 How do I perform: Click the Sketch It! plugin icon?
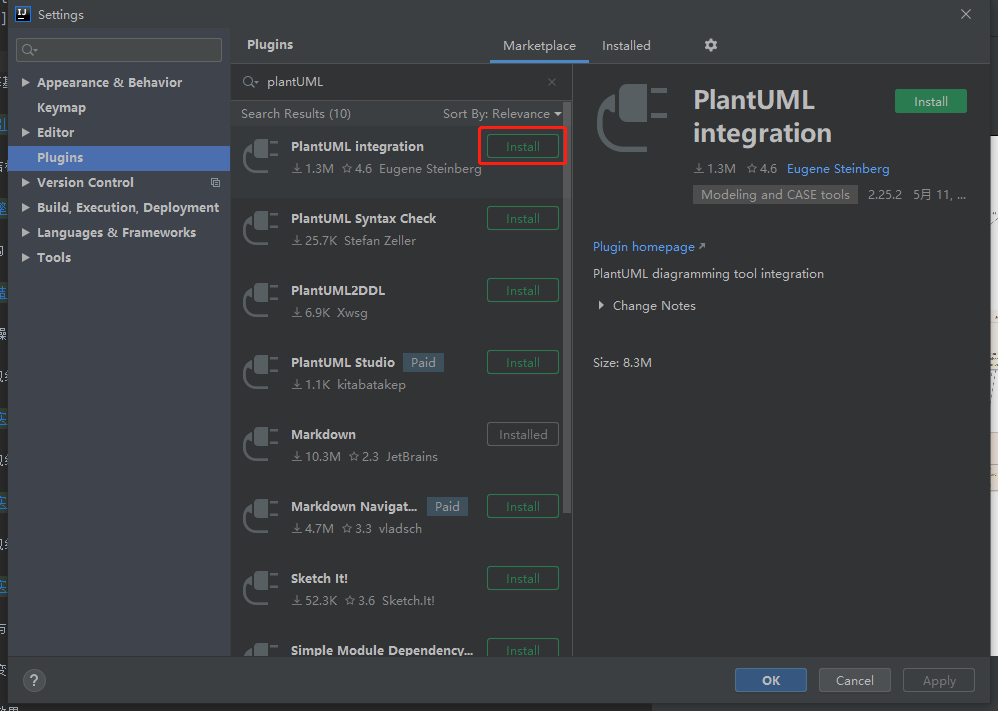pos(261,588)
